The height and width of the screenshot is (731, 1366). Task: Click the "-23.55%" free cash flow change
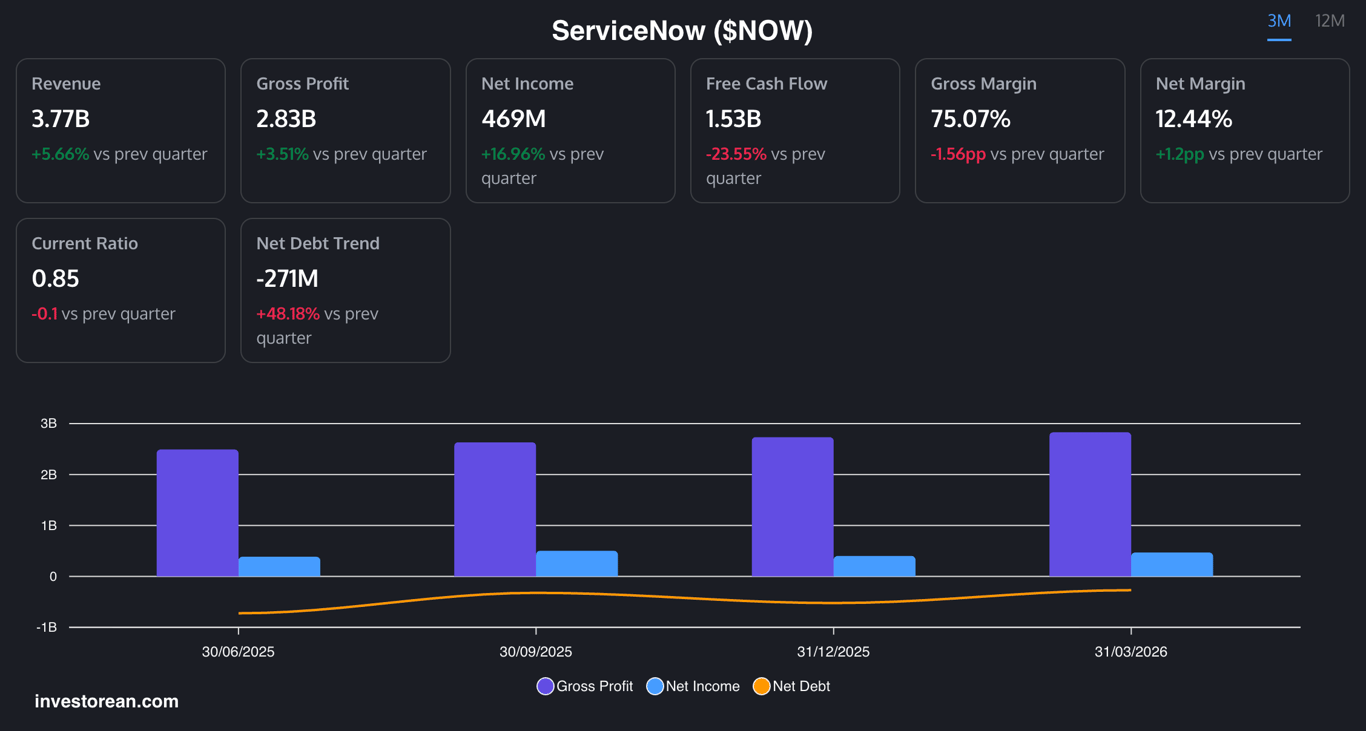coord(736,154)
